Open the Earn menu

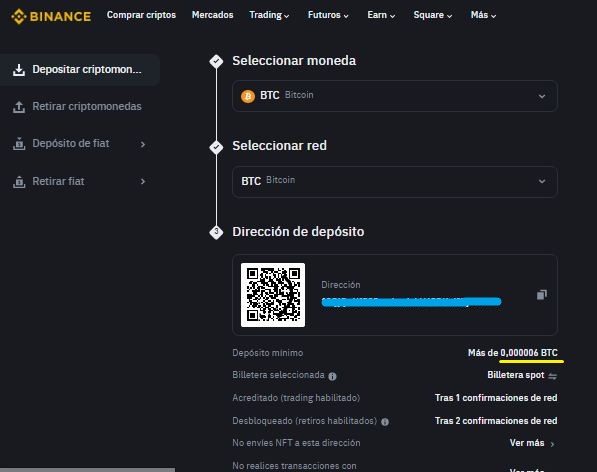pos(381,15)
